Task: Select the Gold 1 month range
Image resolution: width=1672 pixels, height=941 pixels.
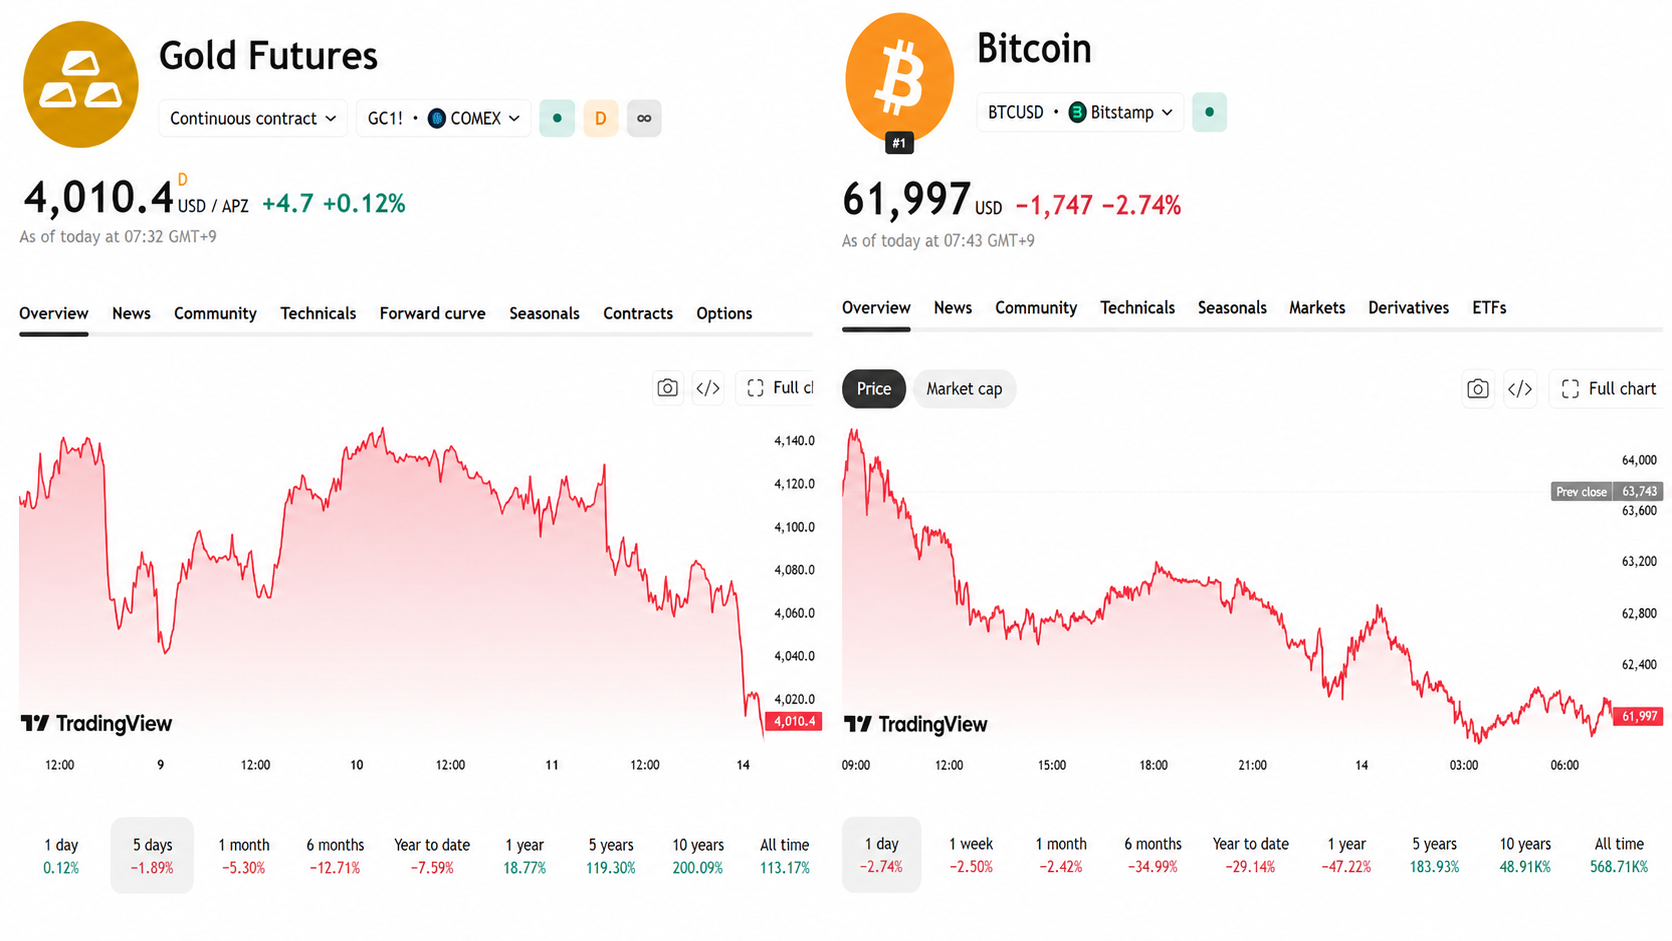Action: click(x=244, y=855)
